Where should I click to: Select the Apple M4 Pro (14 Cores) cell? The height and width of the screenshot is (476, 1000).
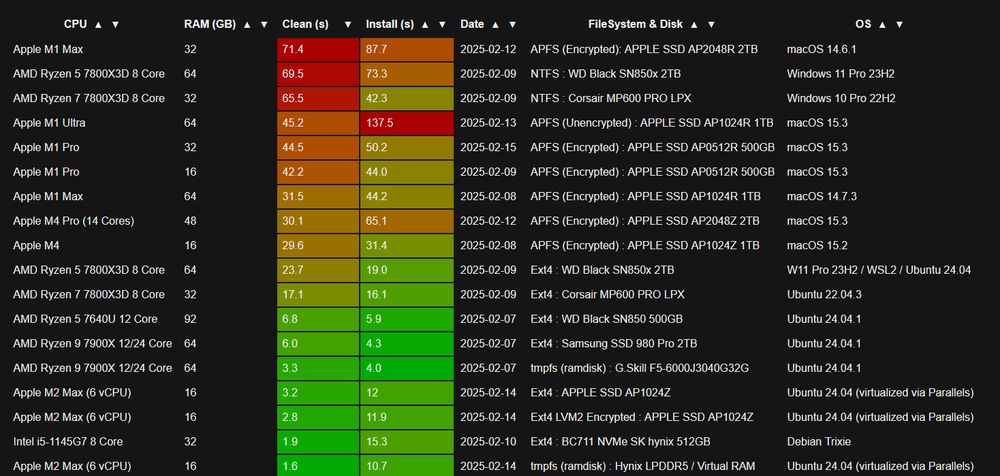(x=73, y=221)
